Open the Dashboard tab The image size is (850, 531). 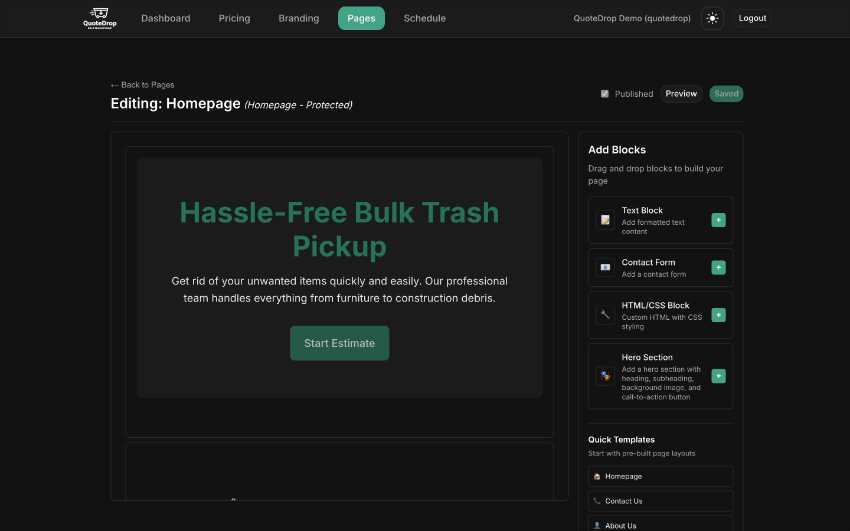coord(166,18)
